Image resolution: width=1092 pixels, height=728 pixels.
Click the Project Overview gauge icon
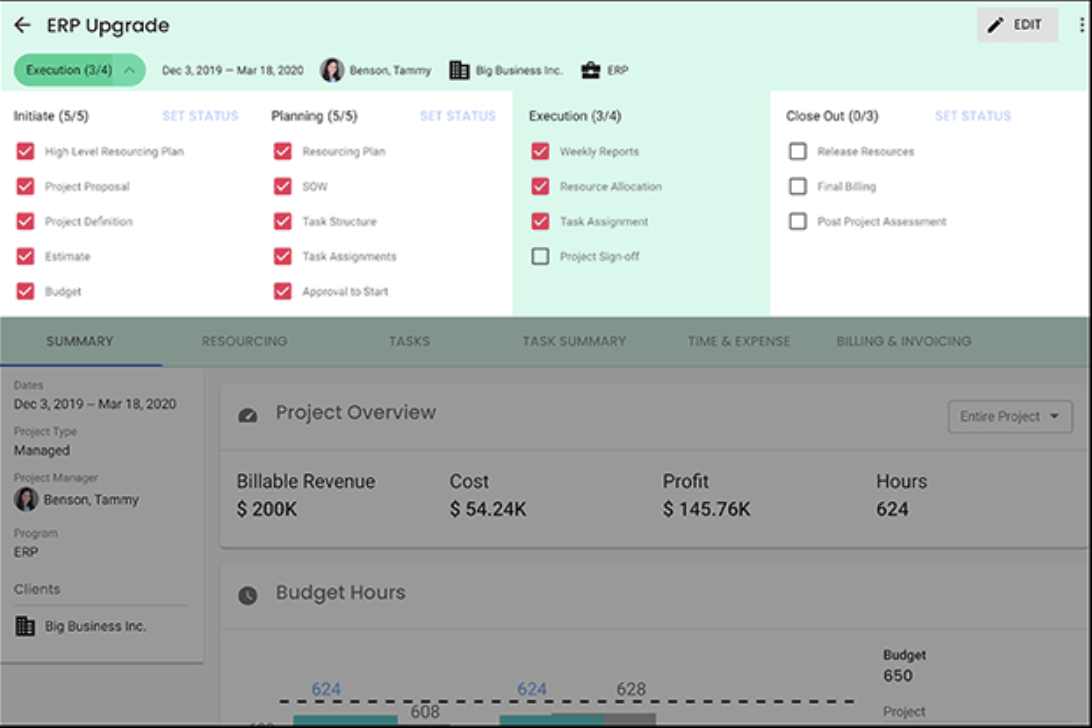[x=248, y=414]
